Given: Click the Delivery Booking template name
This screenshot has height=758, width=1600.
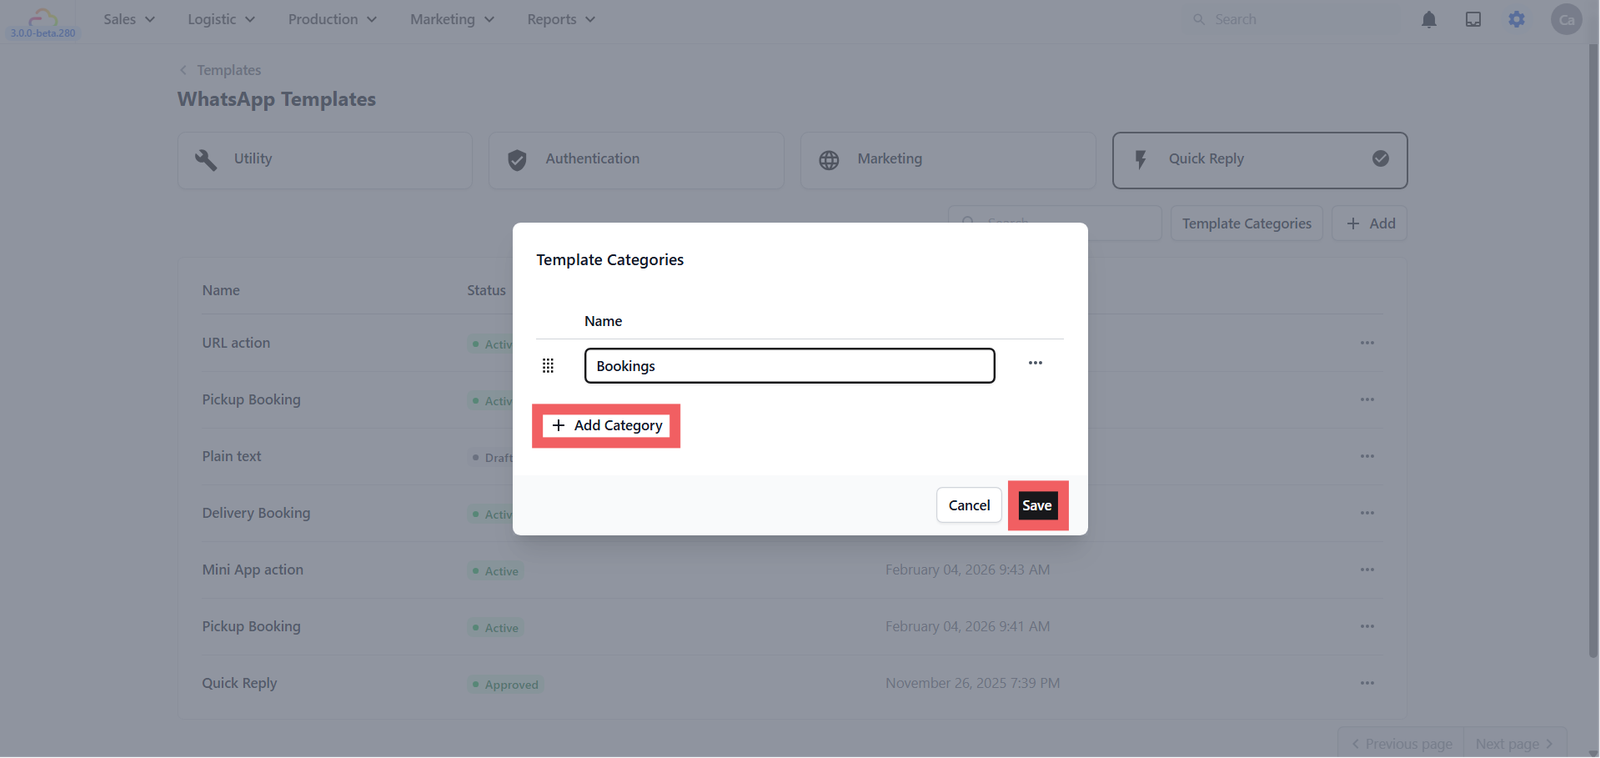Looking at the screenshot, I should 256,513.
